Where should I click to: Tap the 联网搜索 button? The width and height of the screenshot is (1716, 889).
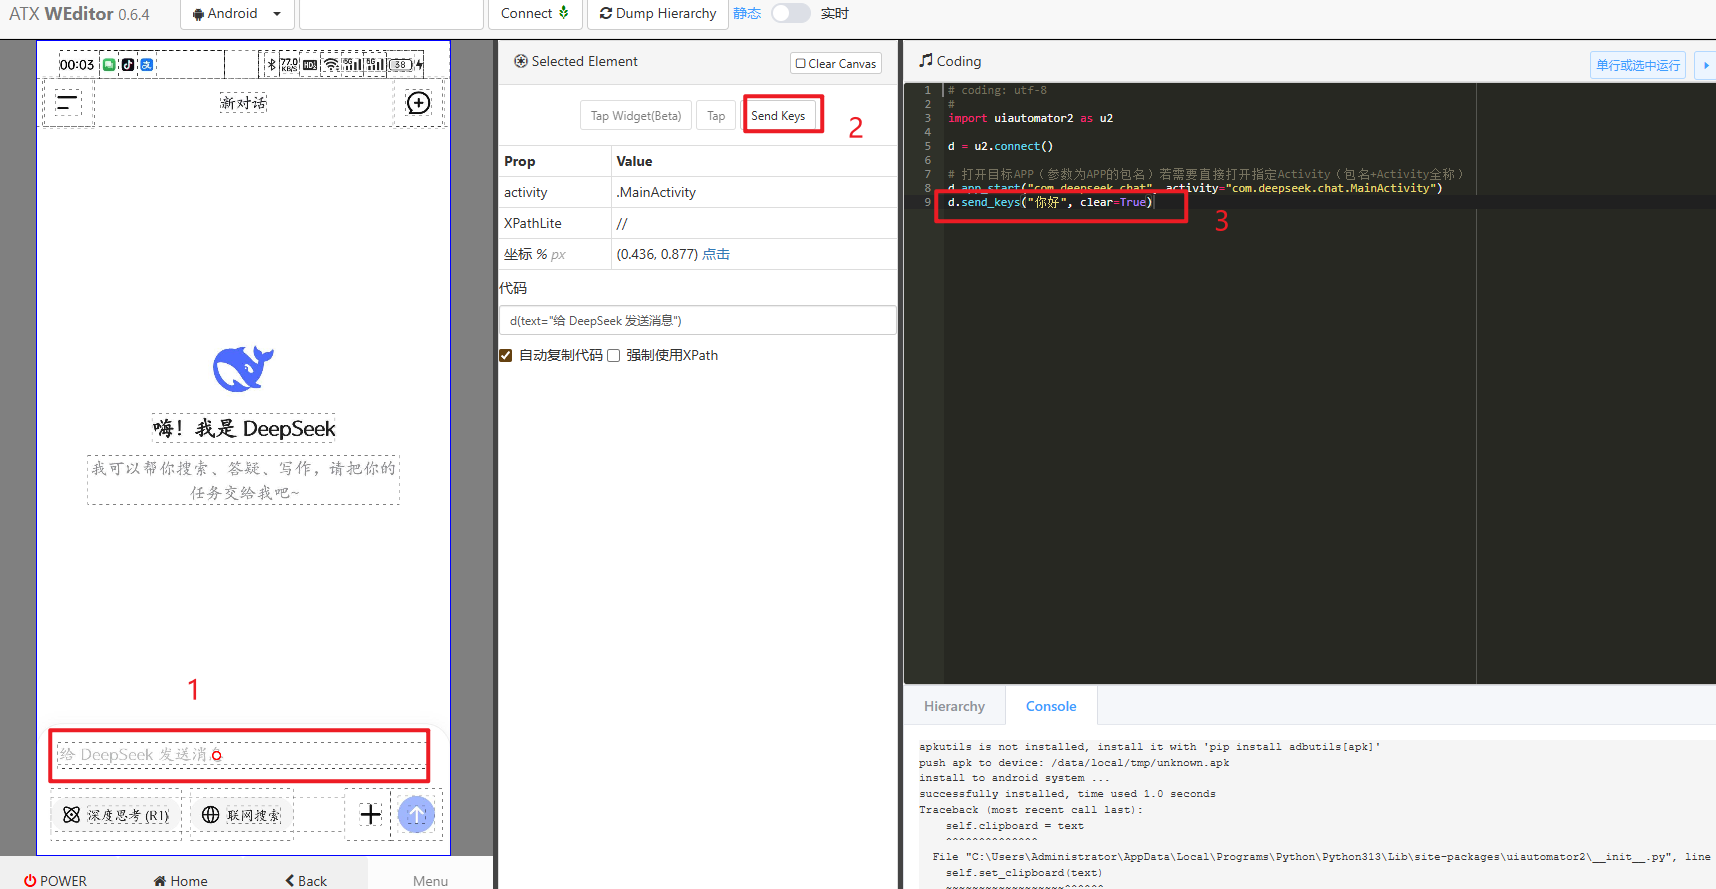click(242, 815)
